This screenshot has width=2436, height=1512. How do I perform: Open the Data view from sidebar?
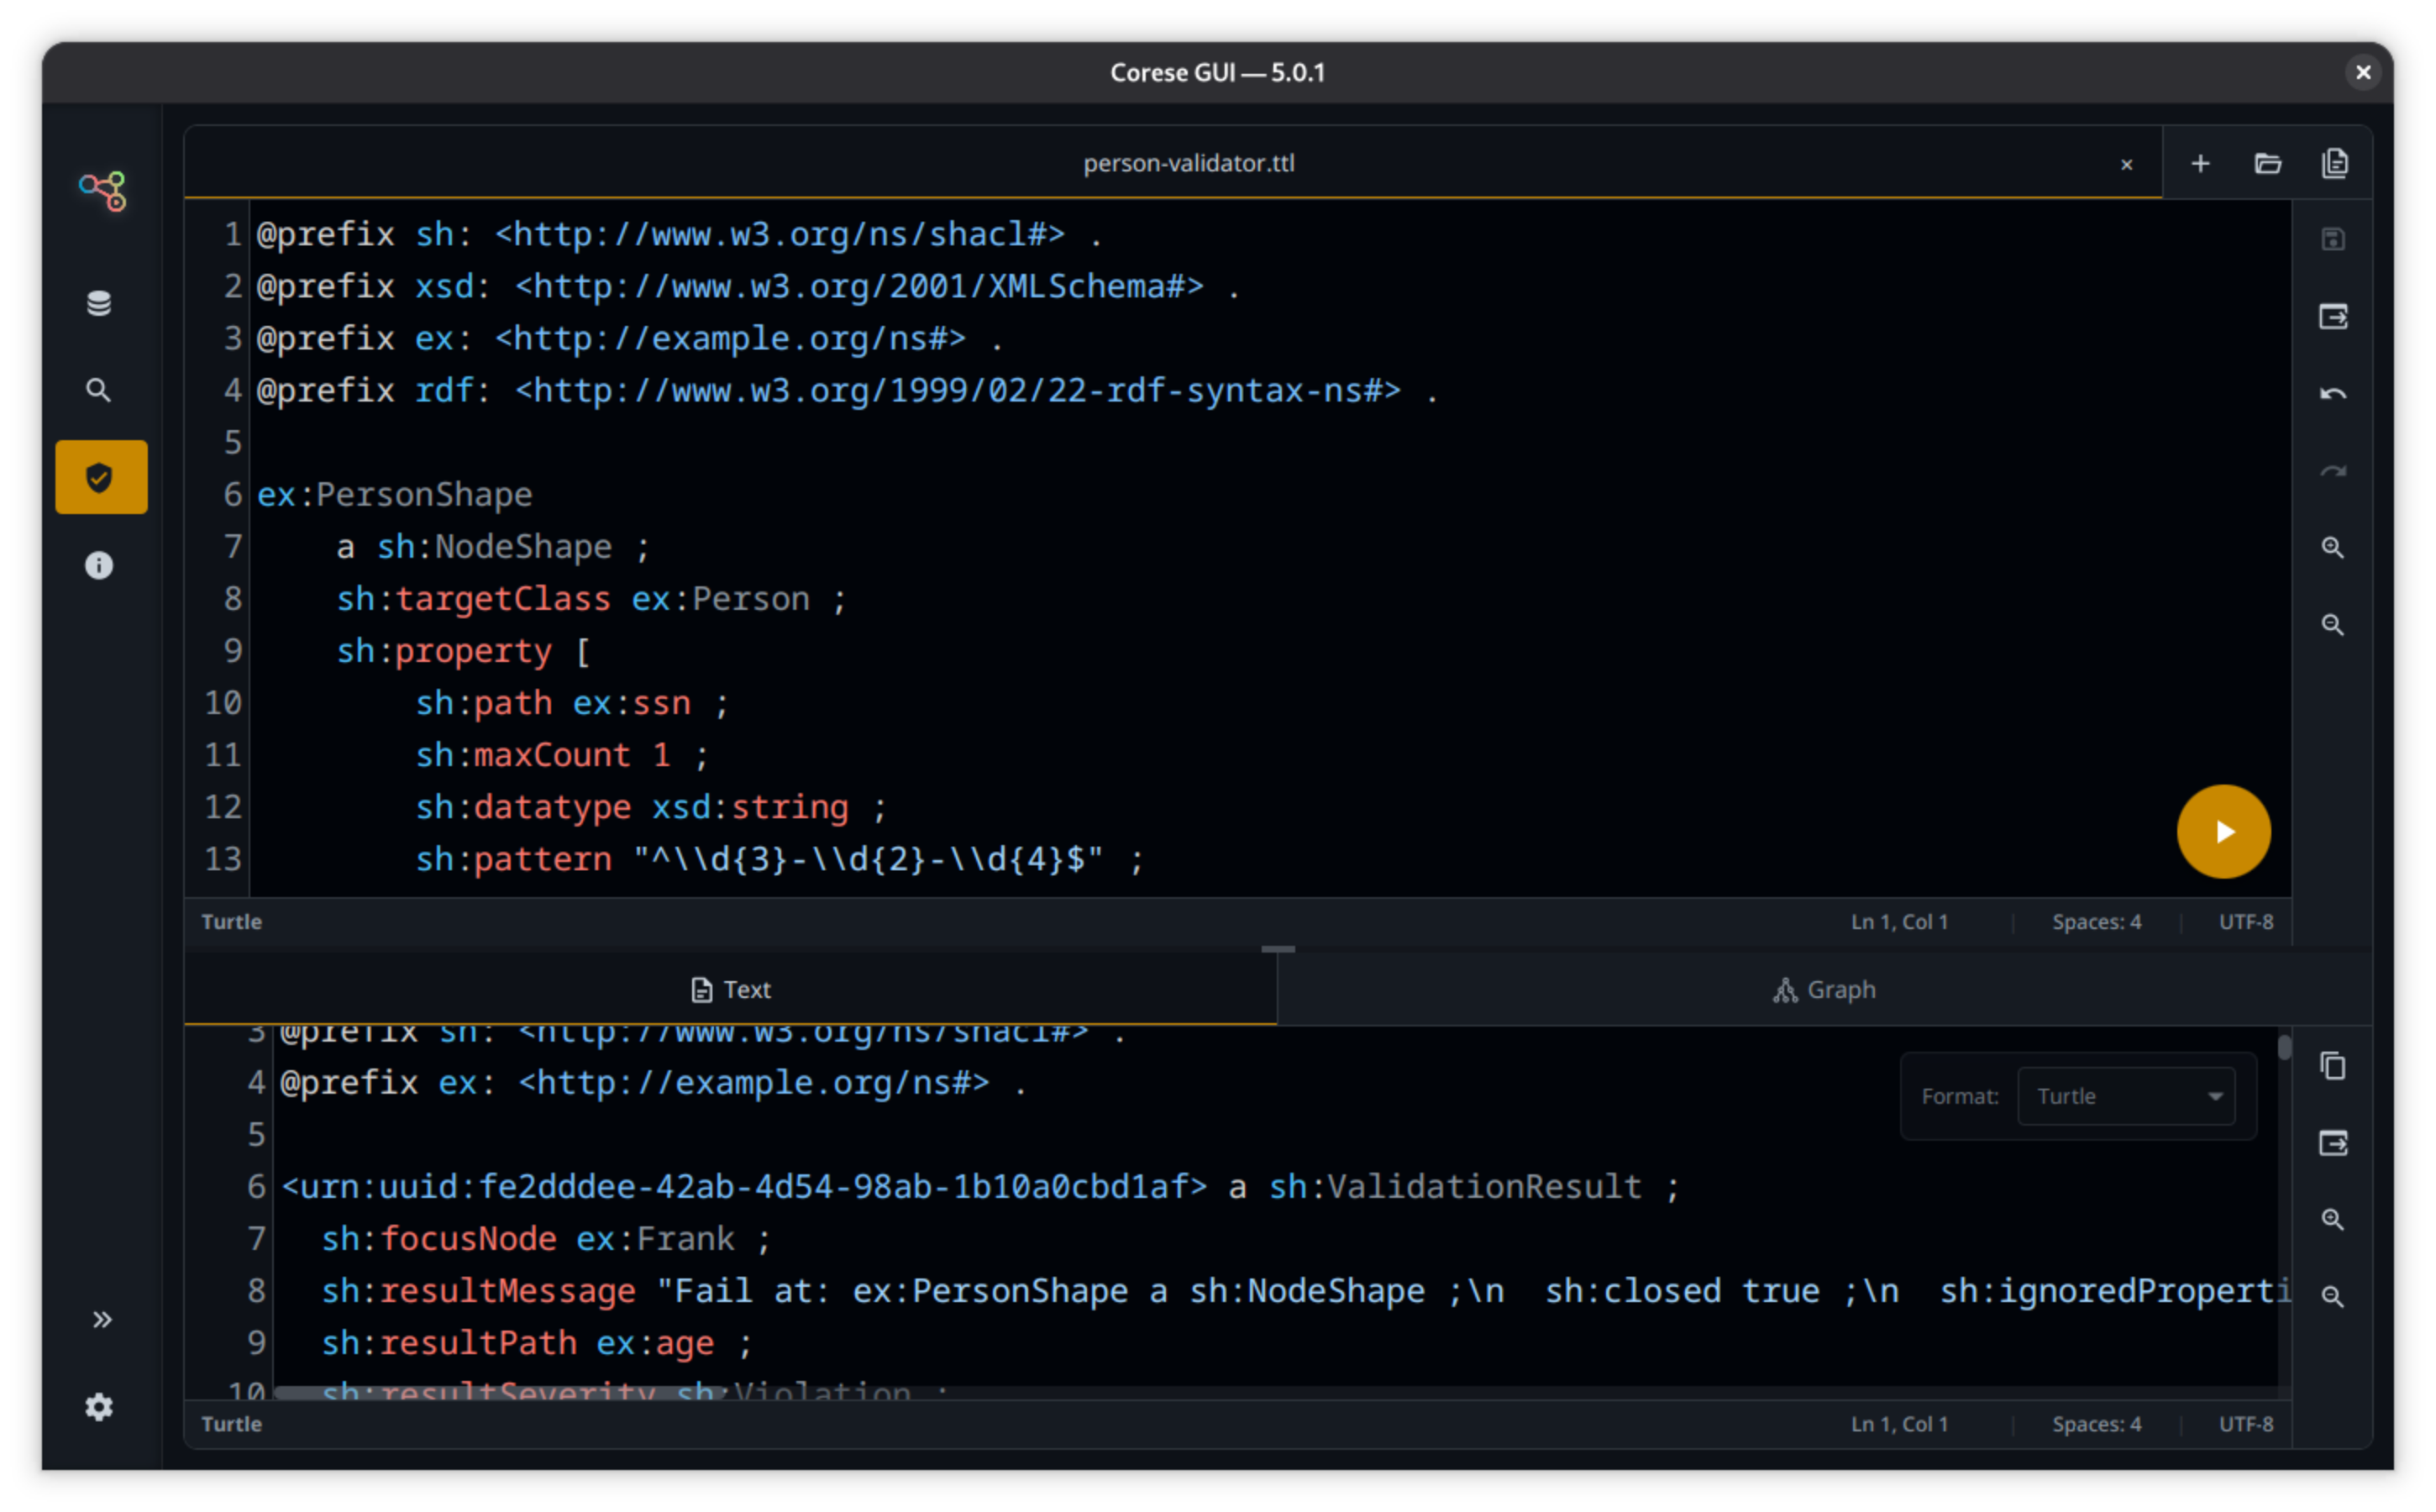click(x=99, y=303)
